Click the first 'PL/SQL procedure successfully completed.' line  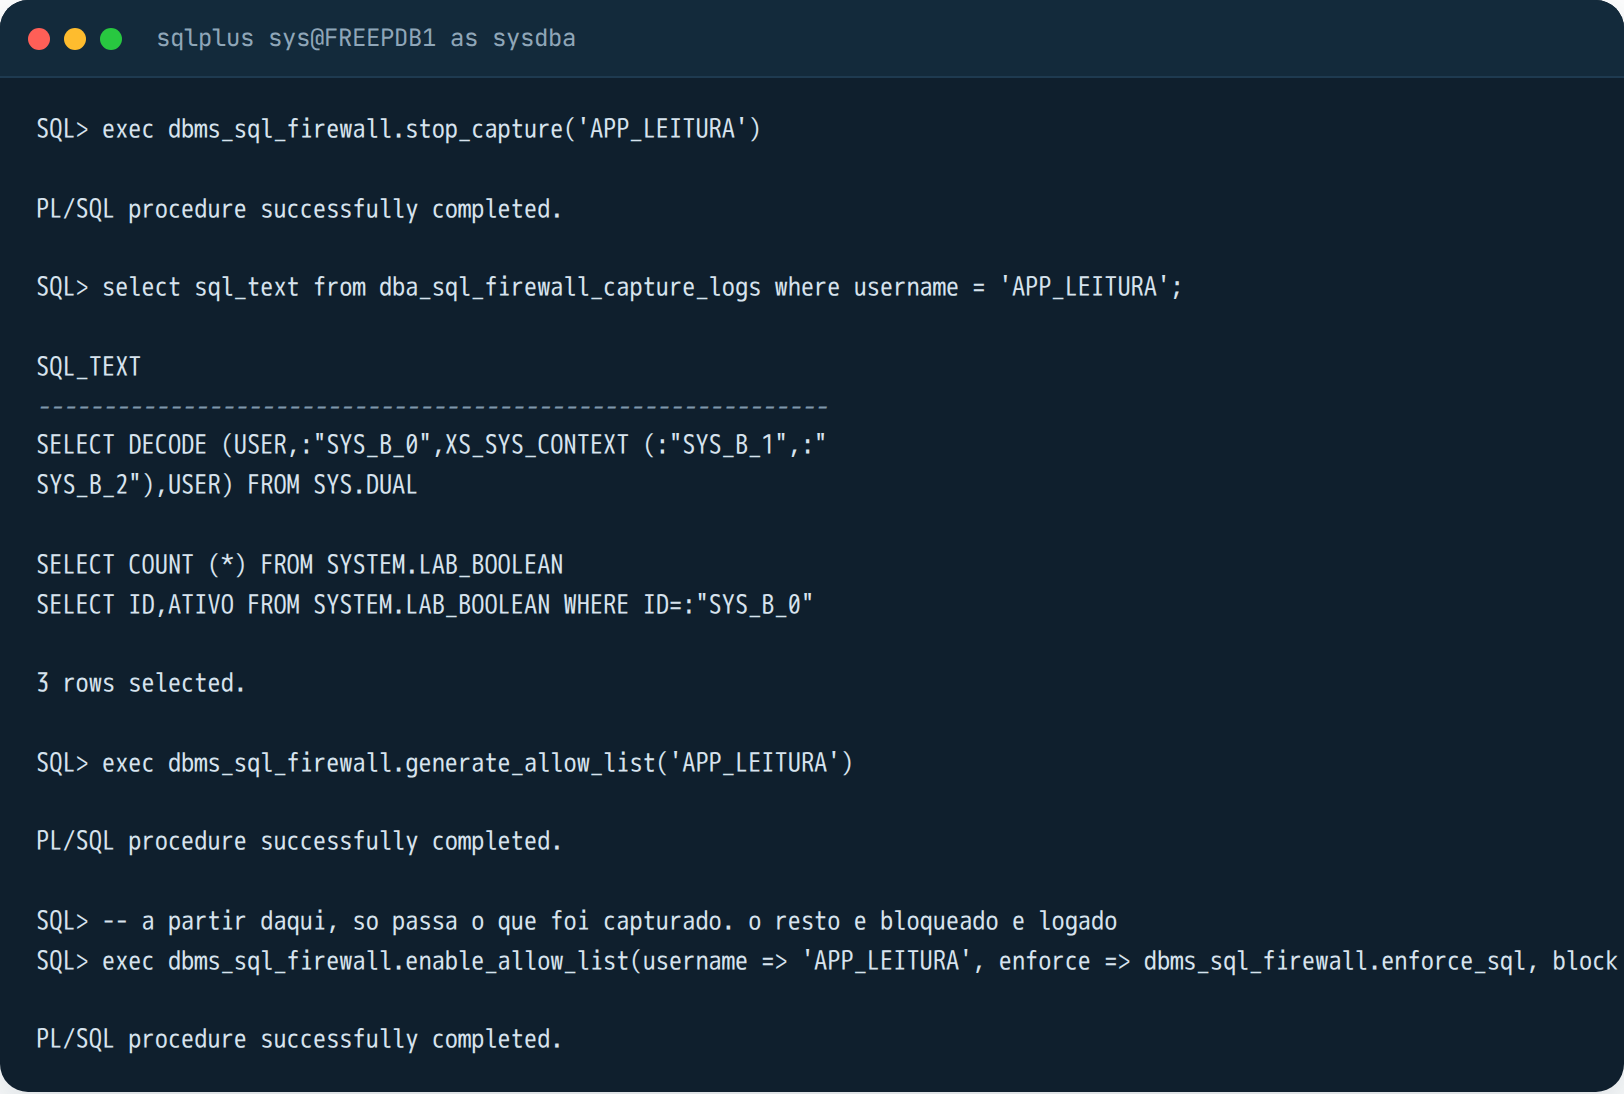(x=298, y=209)
